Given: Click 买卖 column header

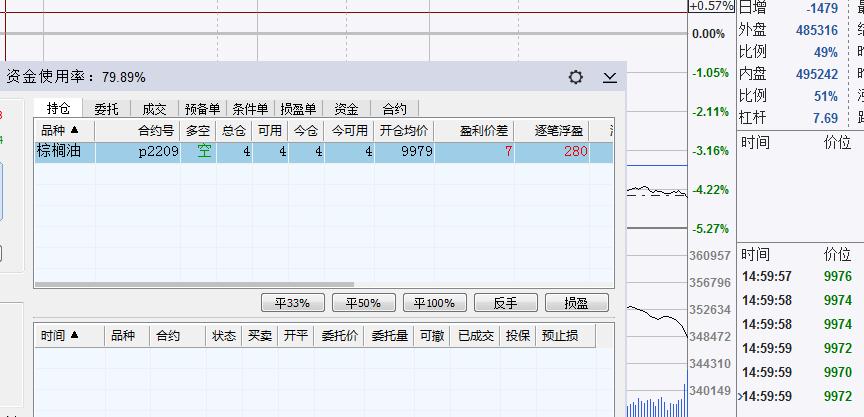Looking at the screenshot, I should (x=260, y=335).
